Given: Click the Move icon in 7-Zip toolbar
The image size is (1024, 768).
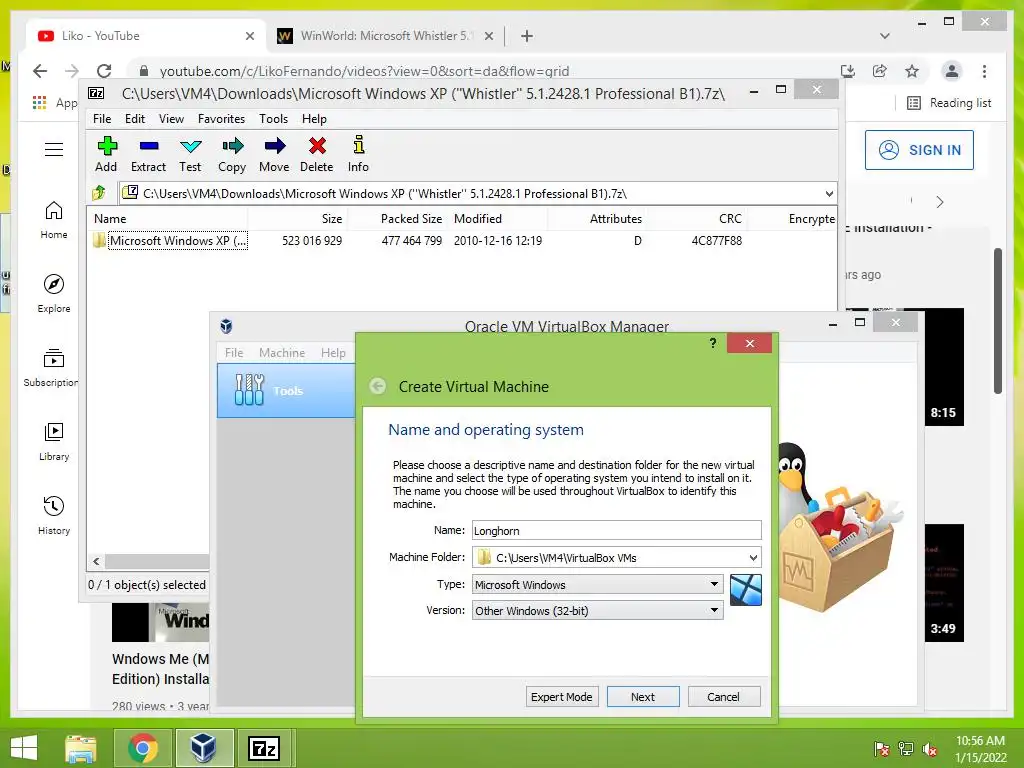Looking at the screenshot, I should 274,154.
